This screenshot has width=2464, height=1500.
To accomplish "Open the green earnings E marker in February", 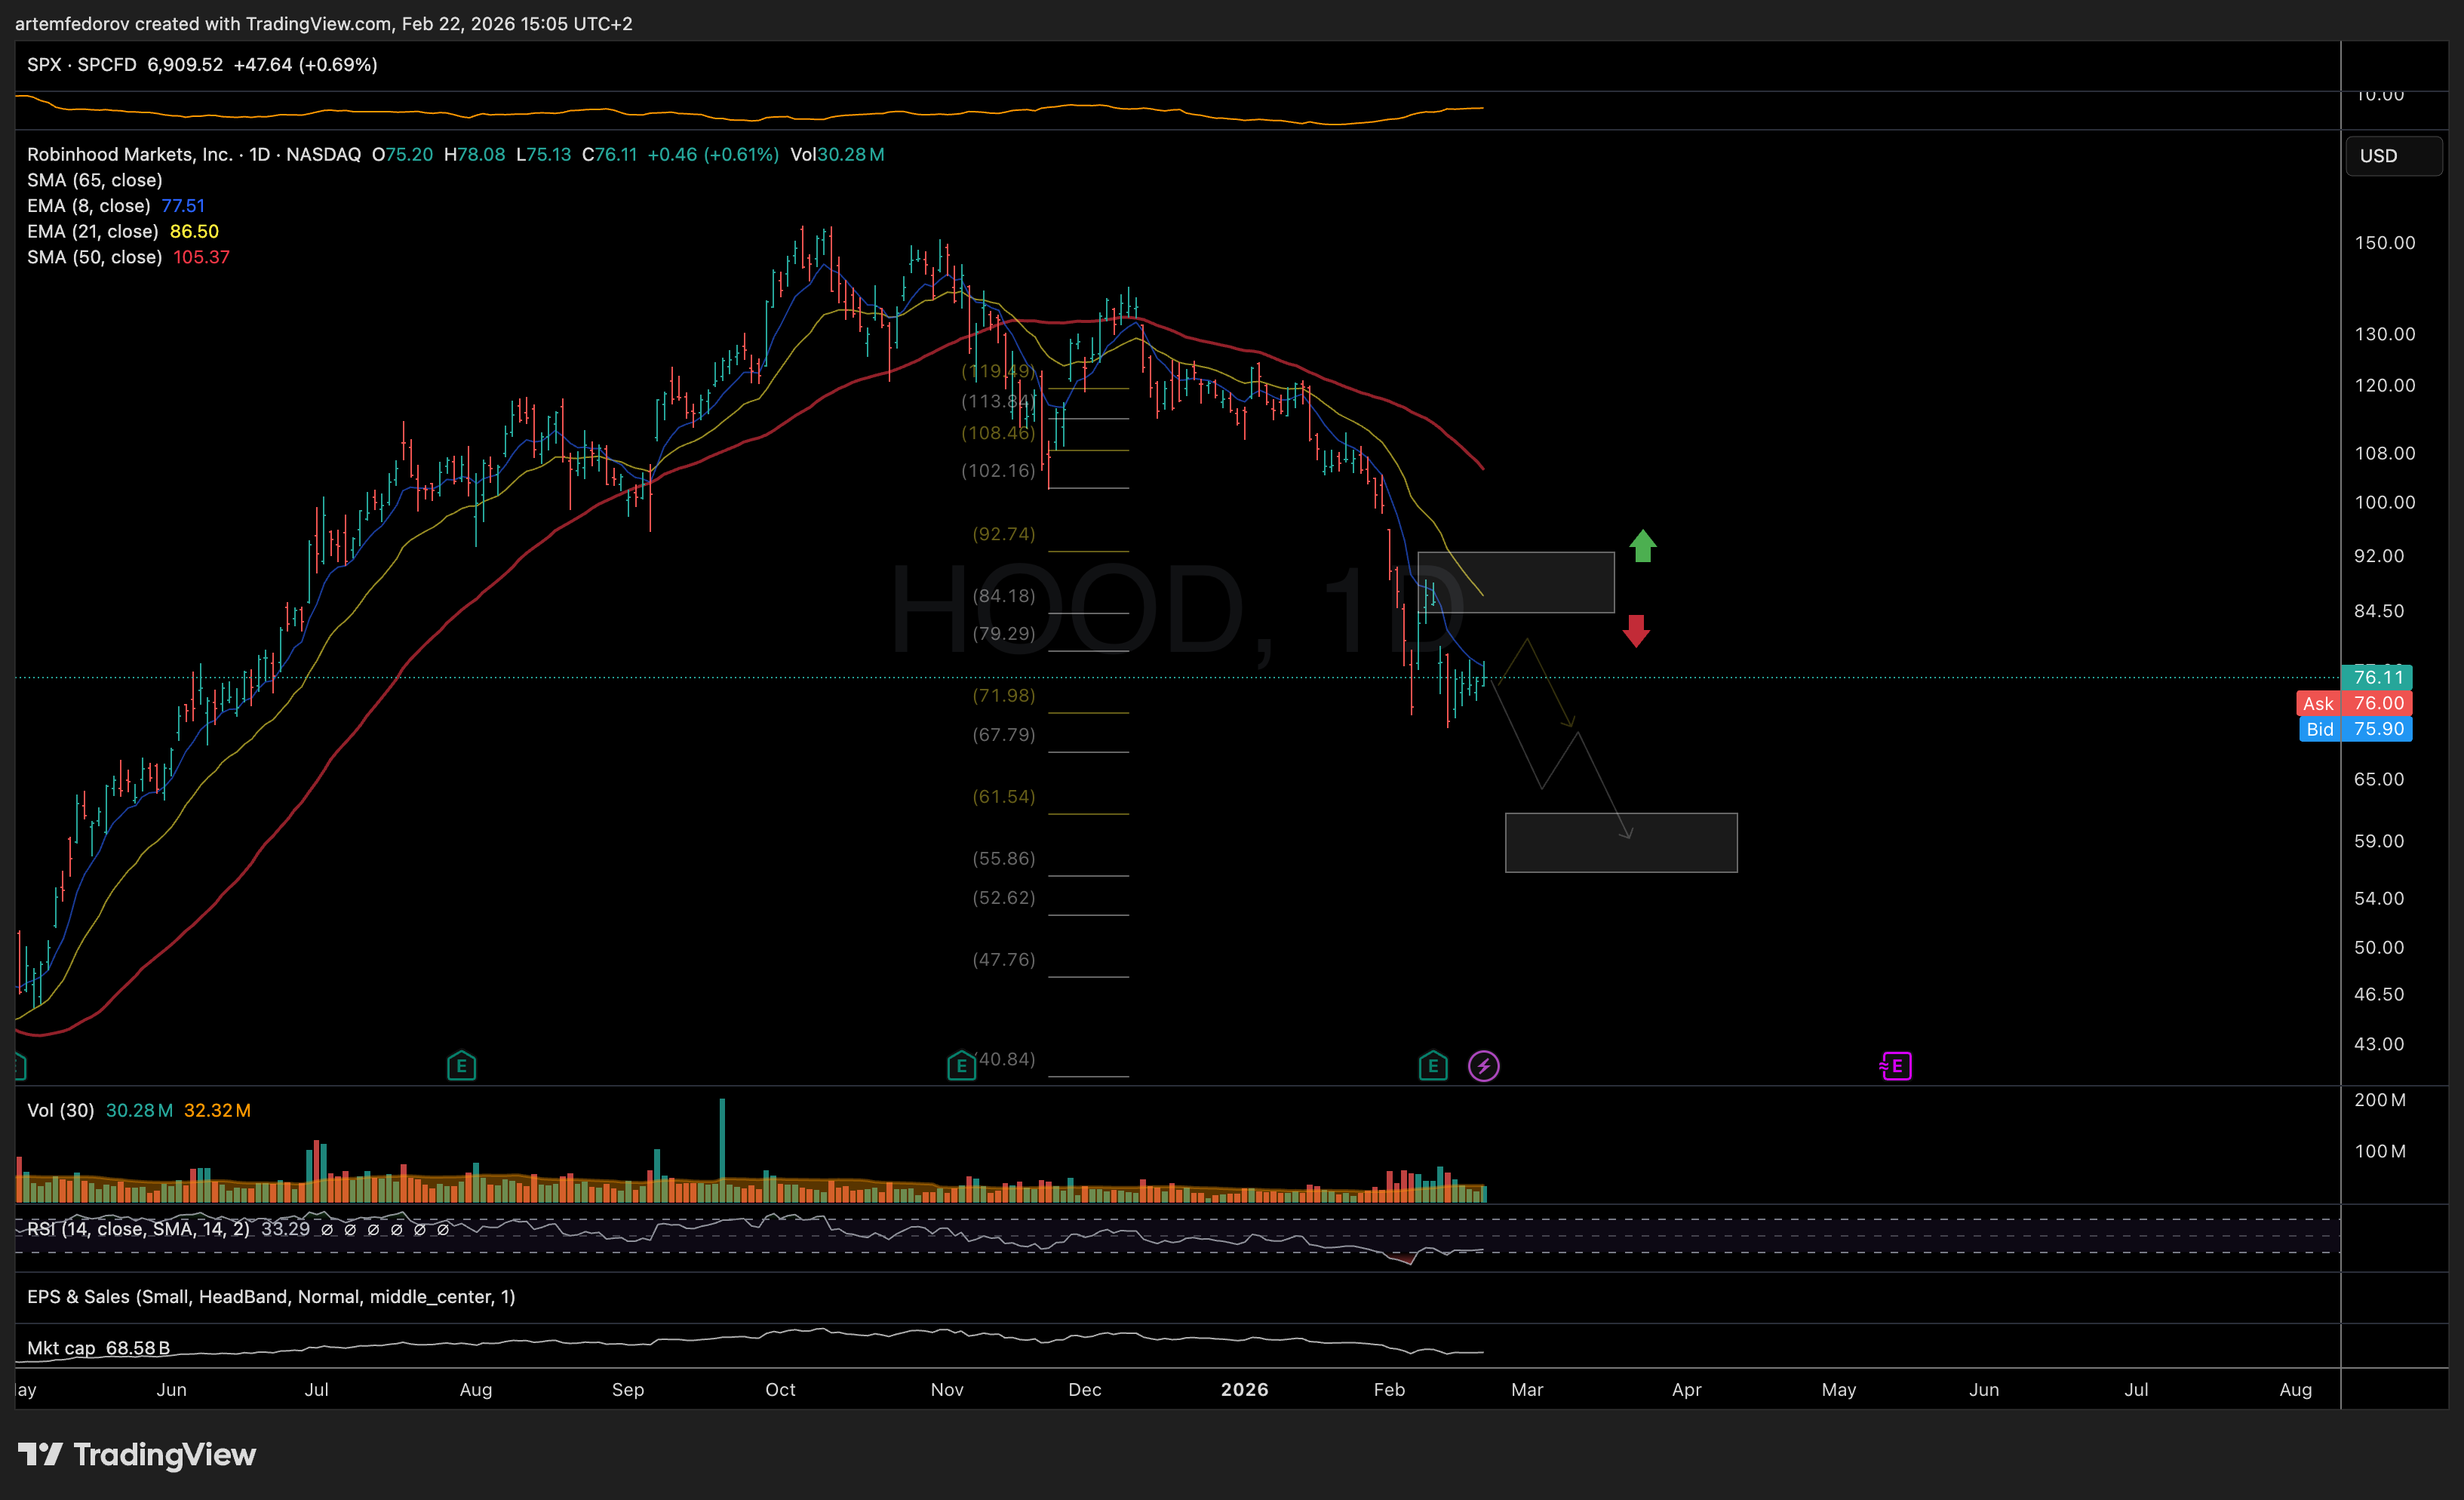I will click(1433, 1066).
